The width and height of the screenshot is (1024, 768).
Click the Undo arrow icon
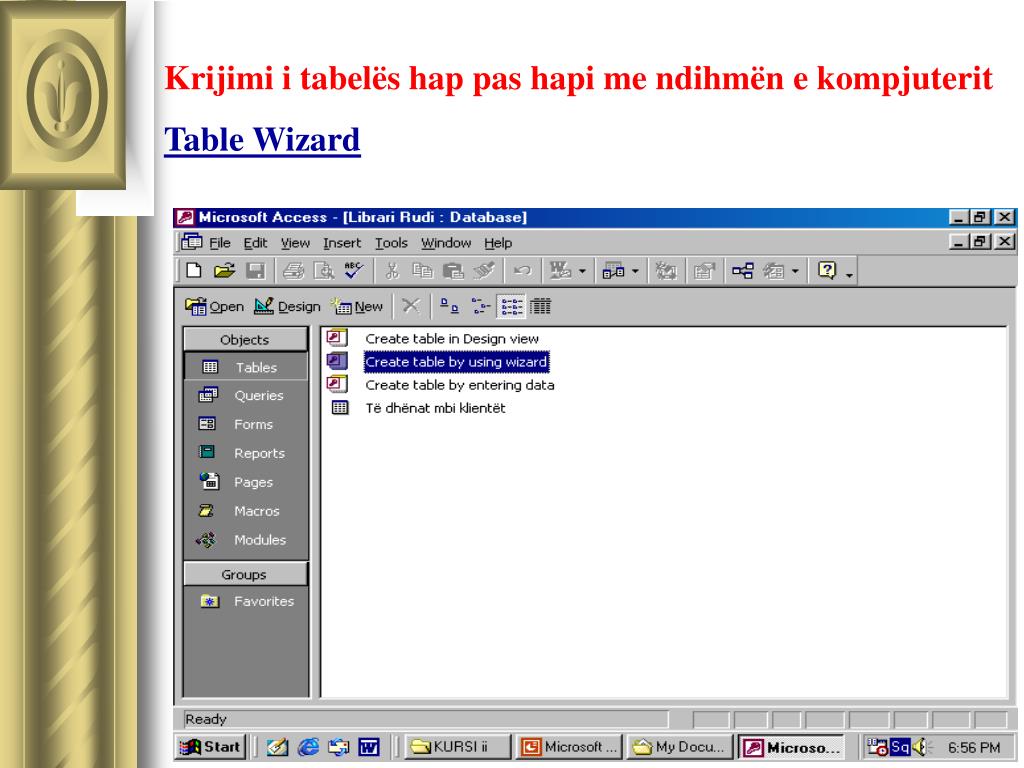(522, 270)
